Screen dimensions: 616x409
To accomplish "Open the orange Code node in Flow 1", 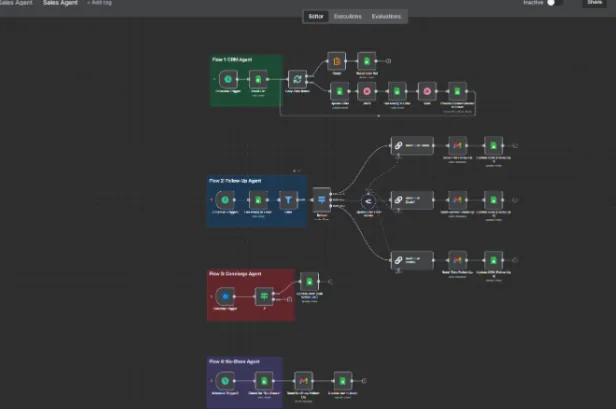I will [337, 61].
